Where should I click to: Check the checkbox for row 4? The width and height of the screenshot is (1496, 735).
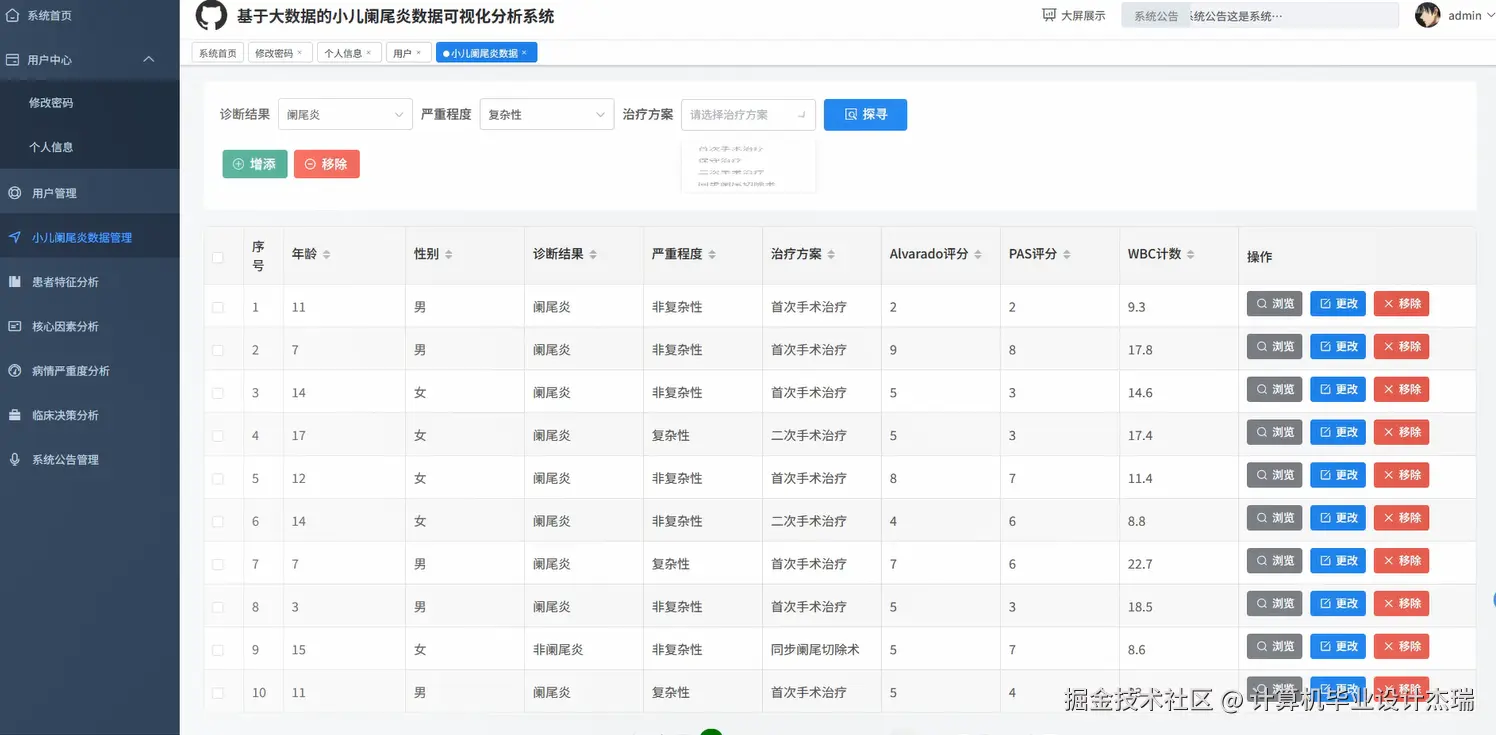pyautogui.click(x=218, y=436)
